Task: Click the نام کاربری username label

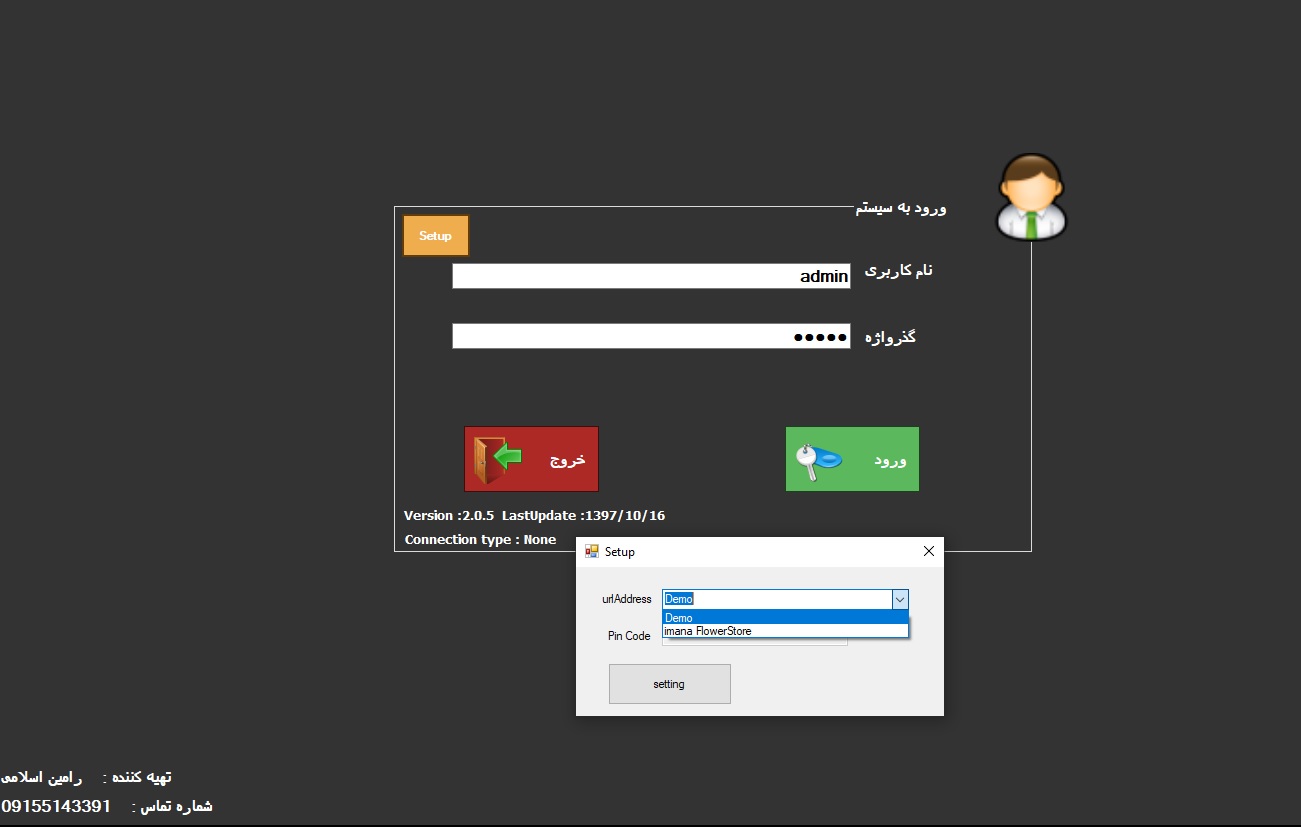Action: 899,271
